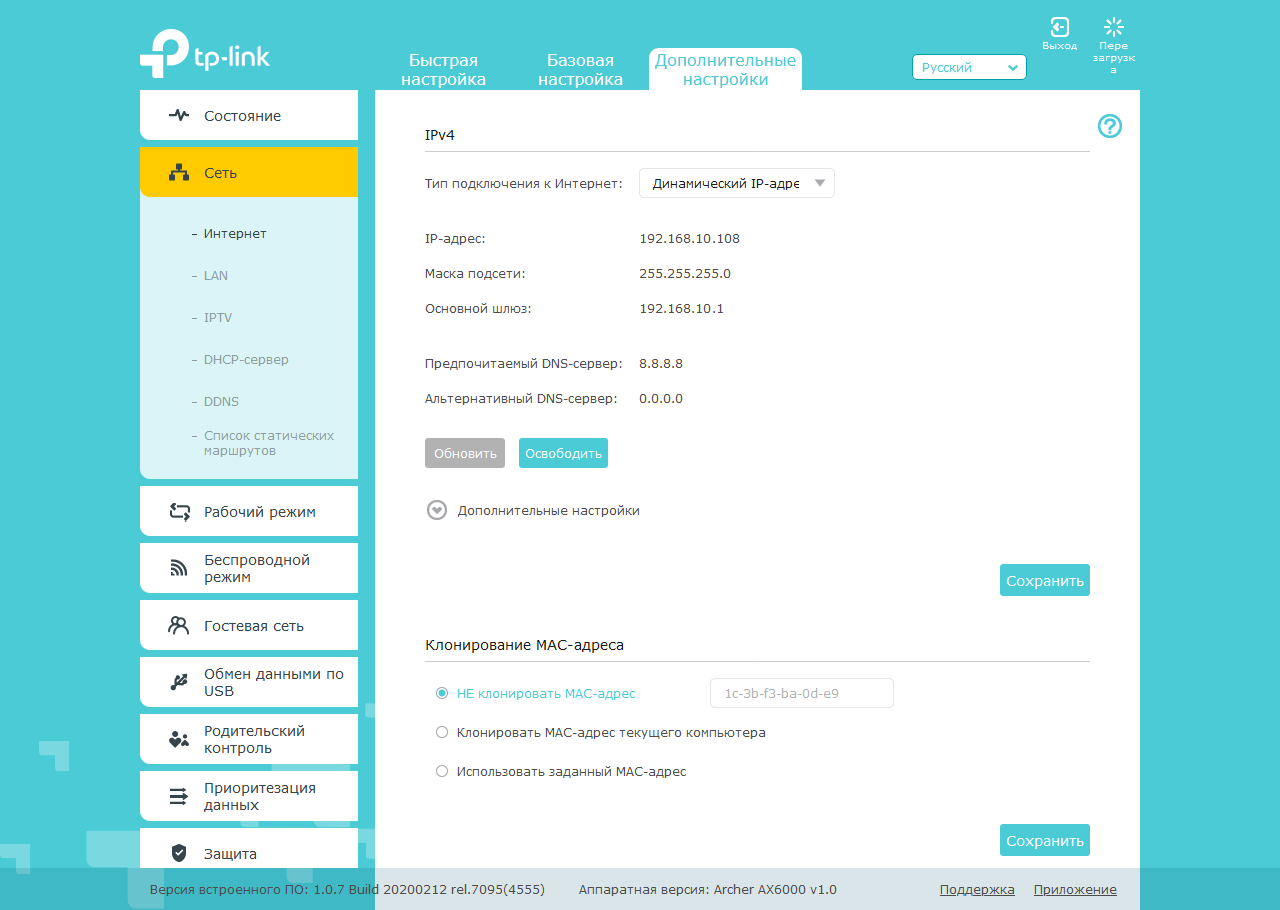
Task: Click the TP-Link logo
Action: (205, 54)
